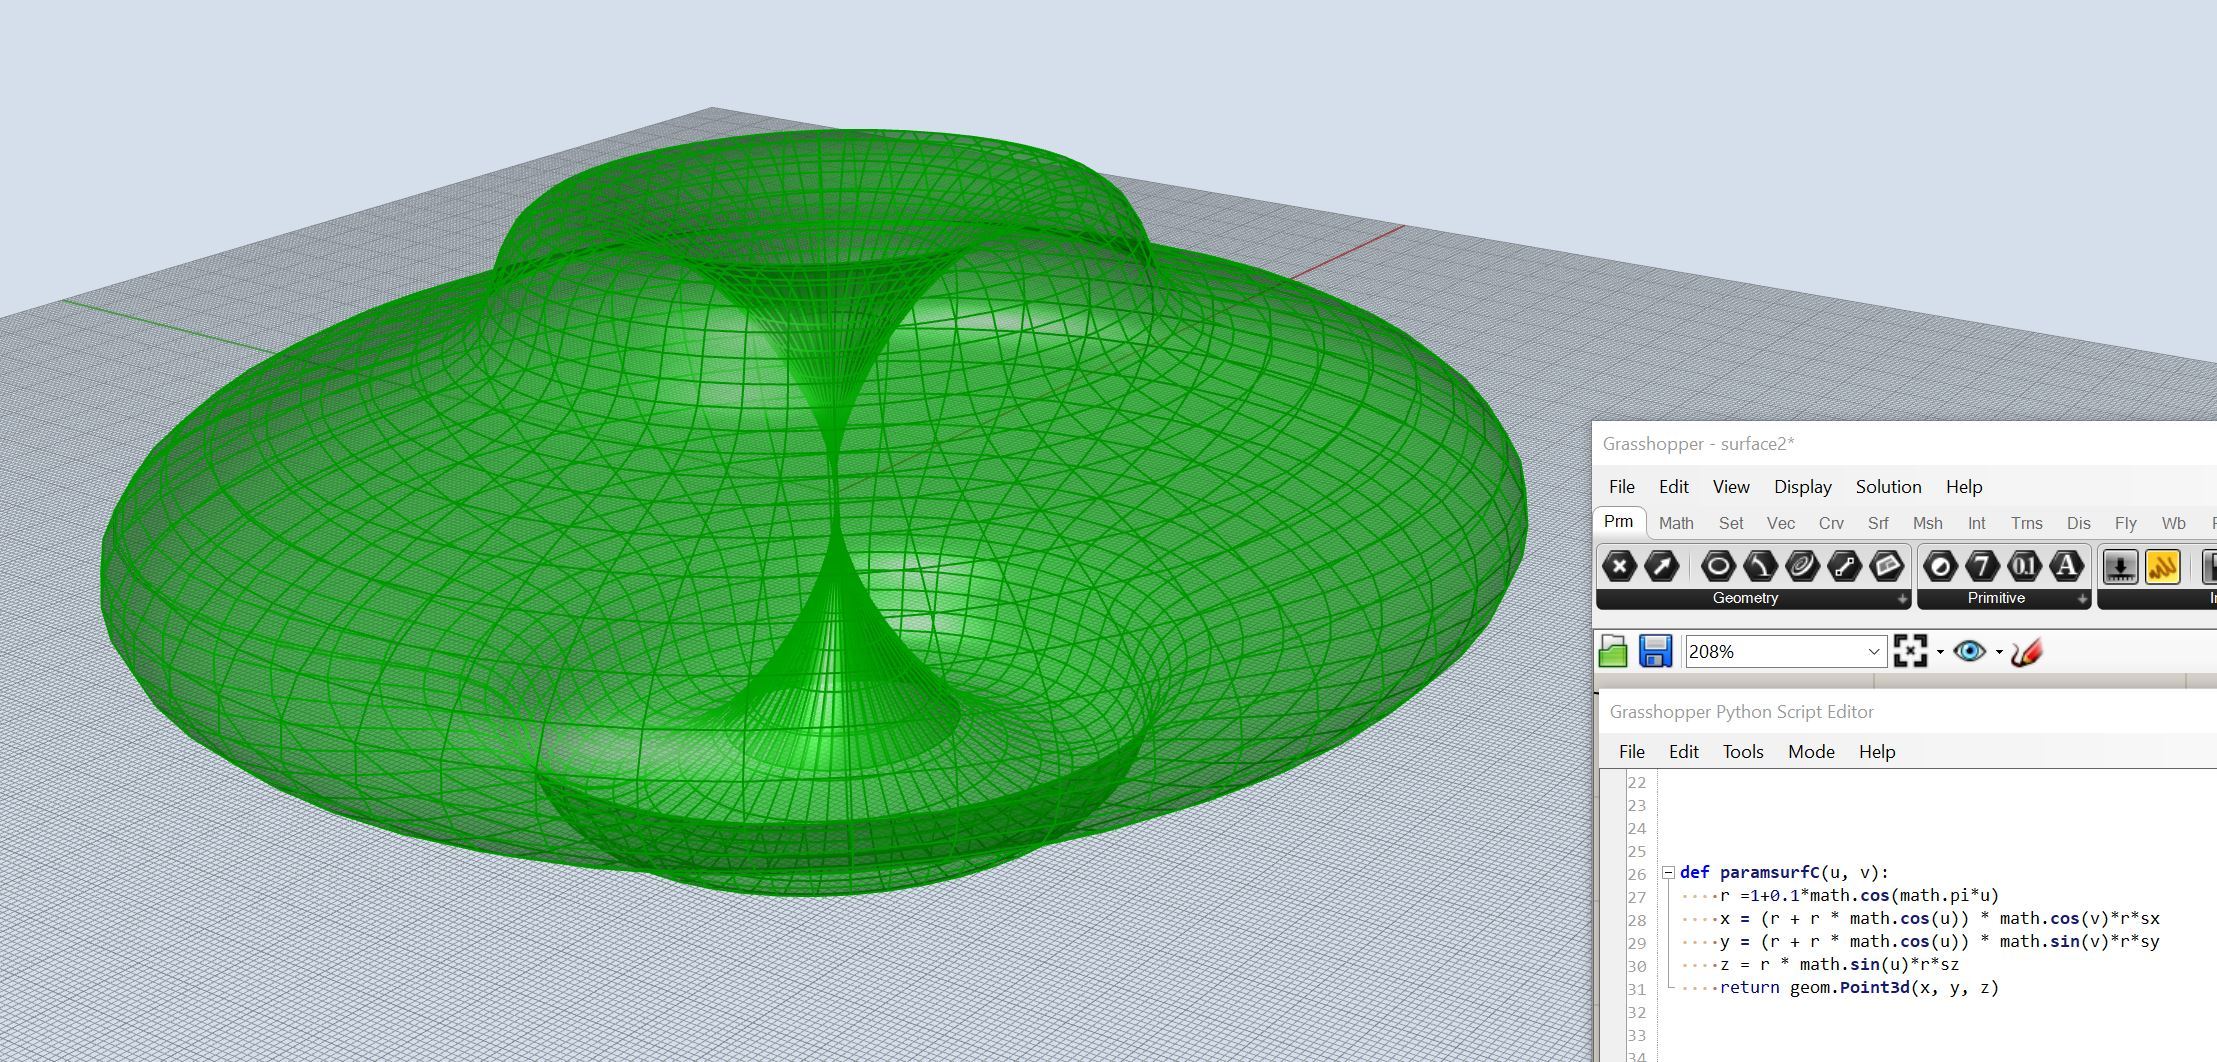Open Grasshopper Edit menu
The height and width of the screenshot is (1062, 2217).
pos(1674,487)
